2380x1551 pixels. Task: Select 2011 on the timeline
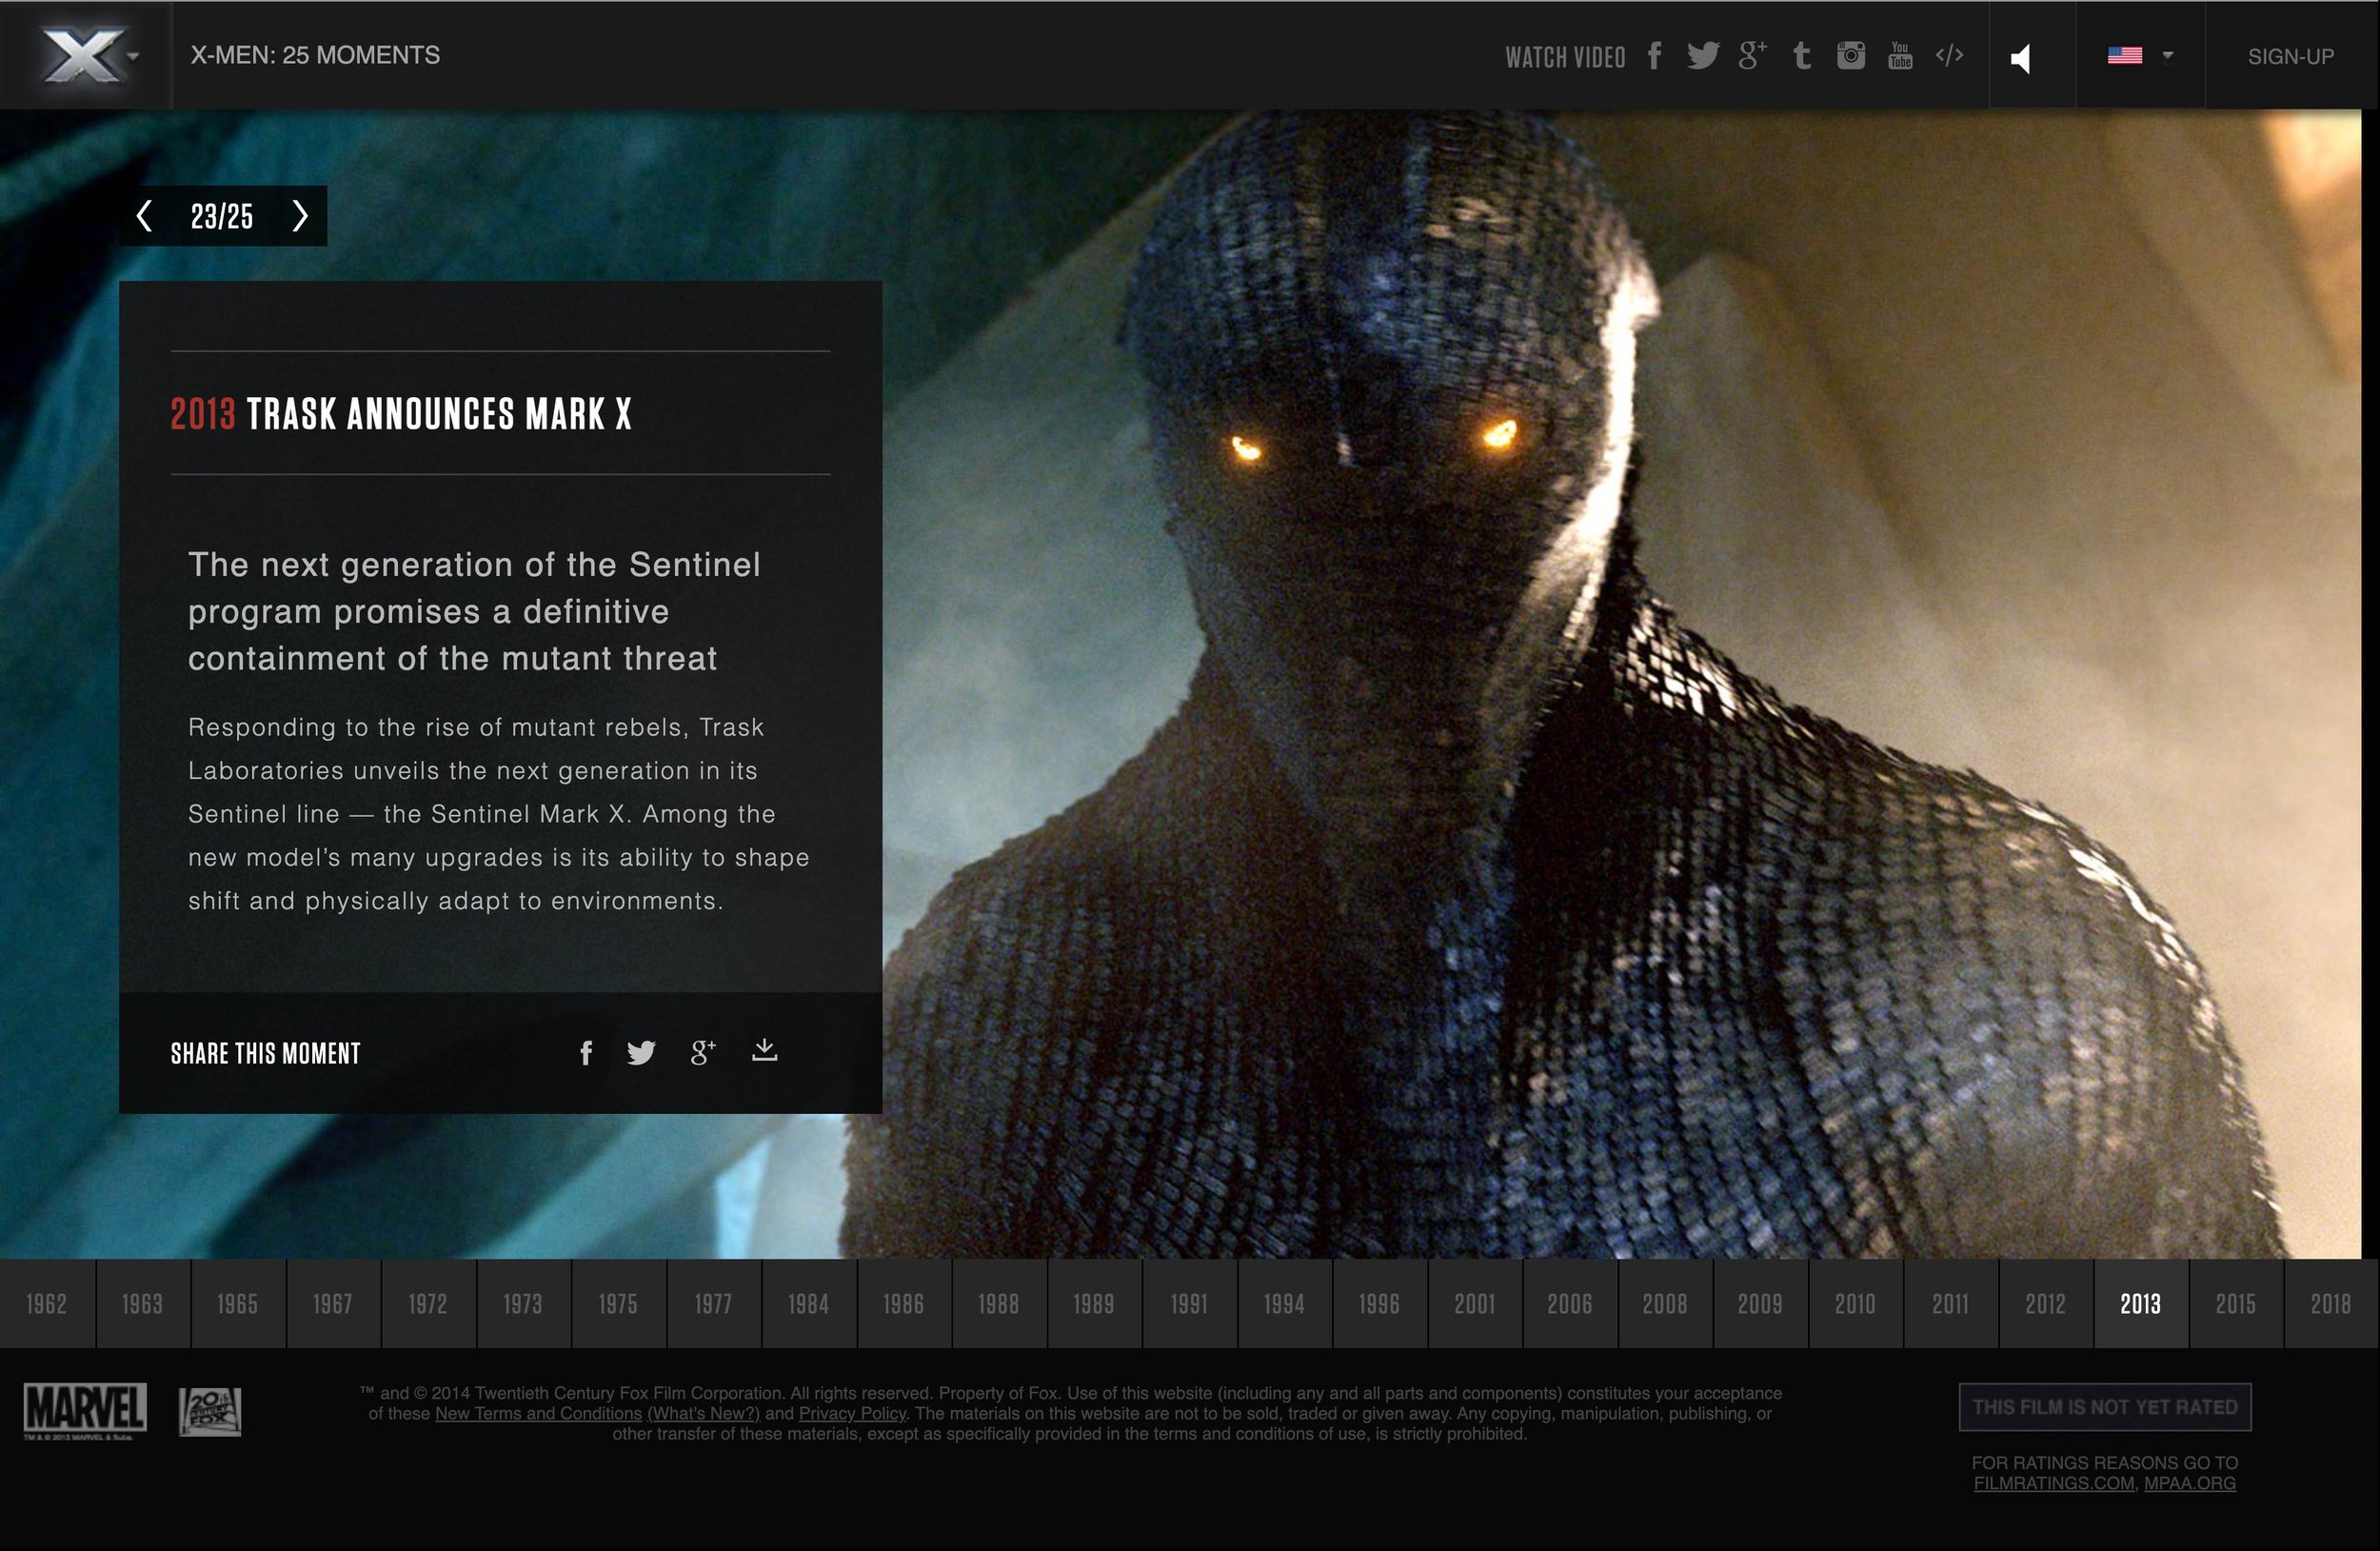(x=1950, y=1304)
